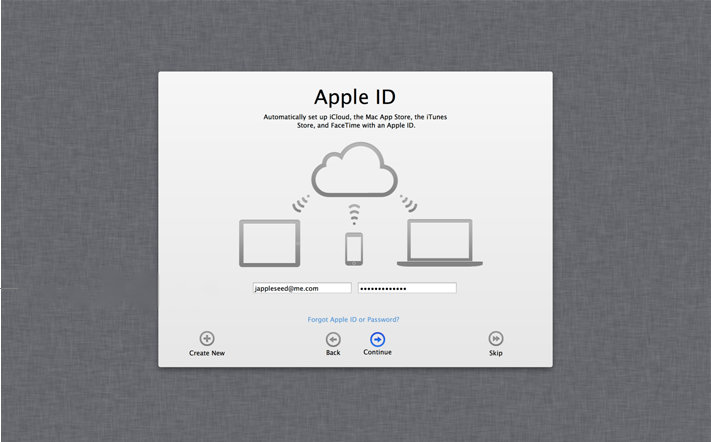Click the Back label

tap(333, 353)
